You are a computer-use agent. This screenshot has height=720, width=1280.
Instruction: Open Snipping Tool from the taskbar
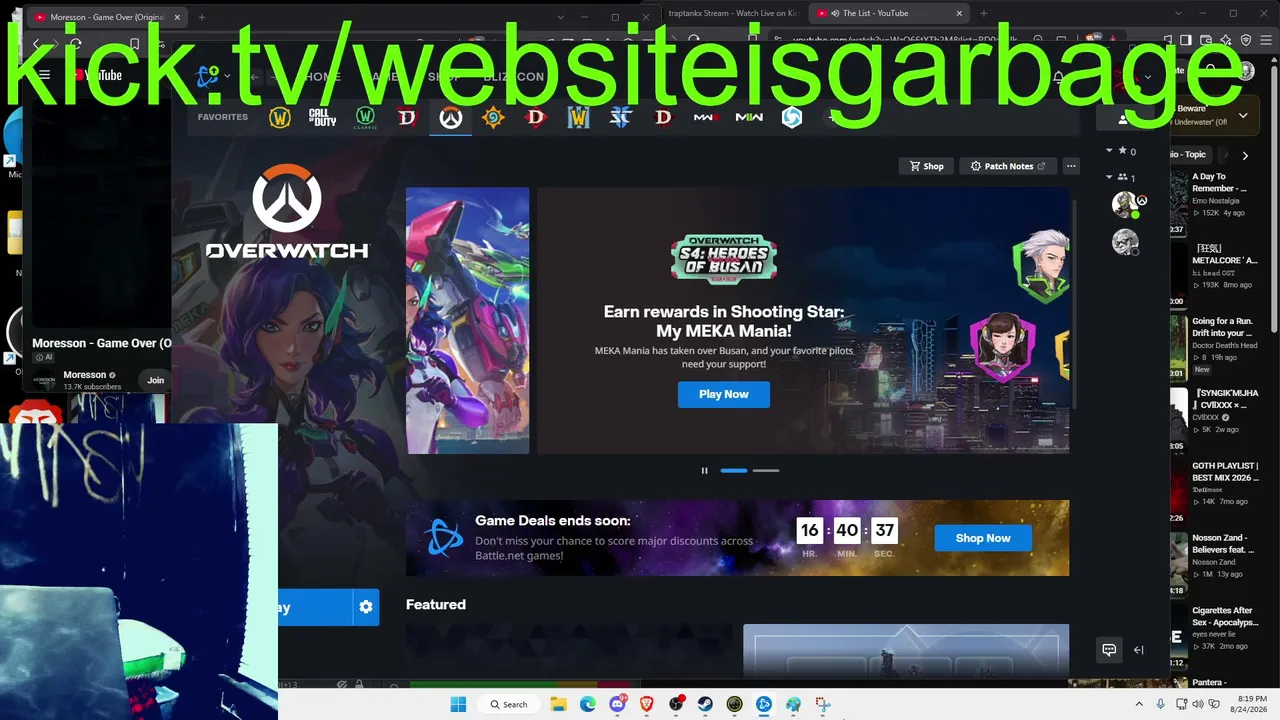click(822, 704)
